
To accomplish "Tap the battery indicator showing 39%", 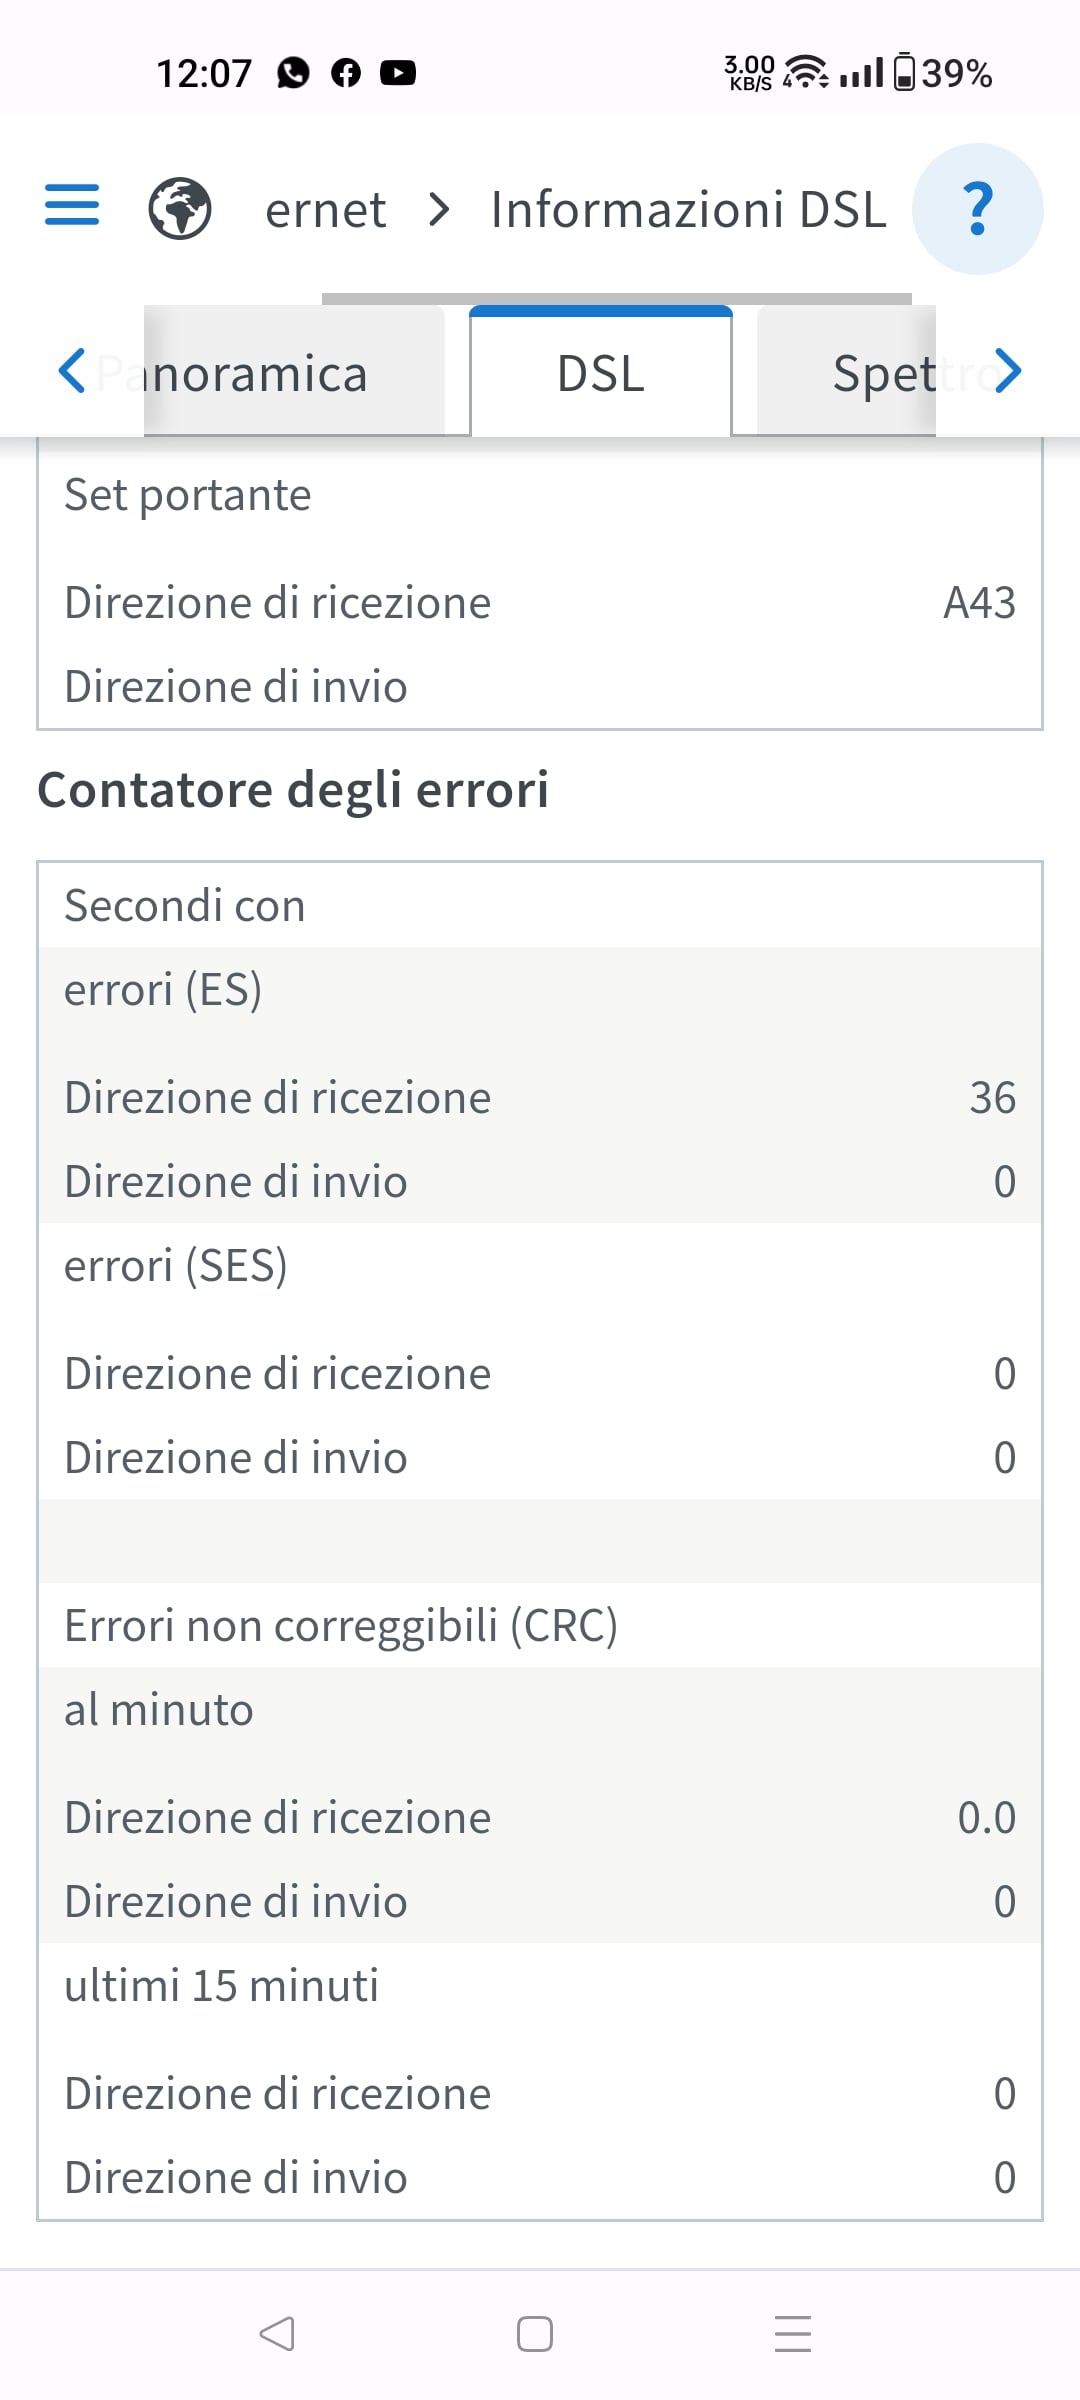I will pos(942,73).
